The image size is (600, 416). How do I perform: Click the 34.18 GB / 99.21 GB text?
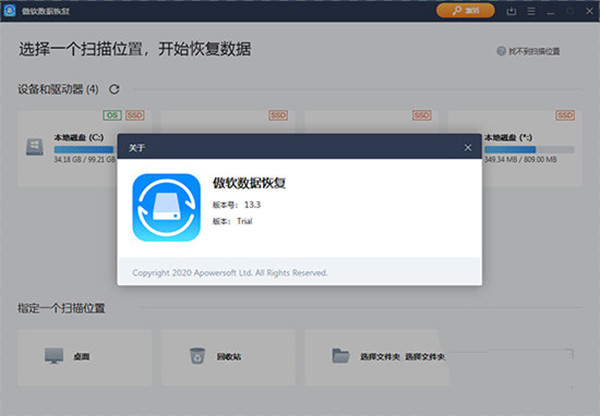pyautogui.click(x=85, y=160)
